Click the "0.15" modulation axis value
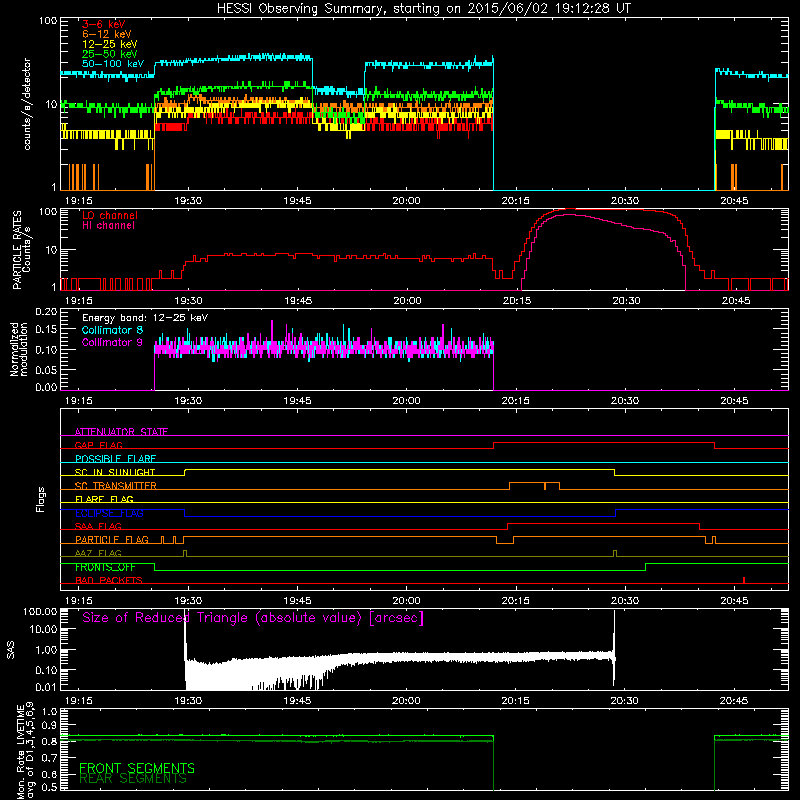Viewport: 800px width, 800px height. tap(46, 330)
